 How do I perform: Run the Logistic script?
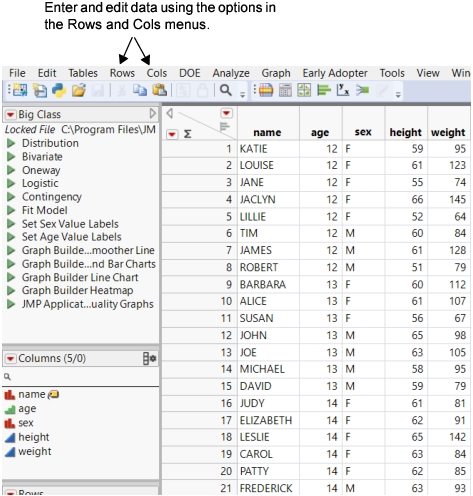click(11, 183)
